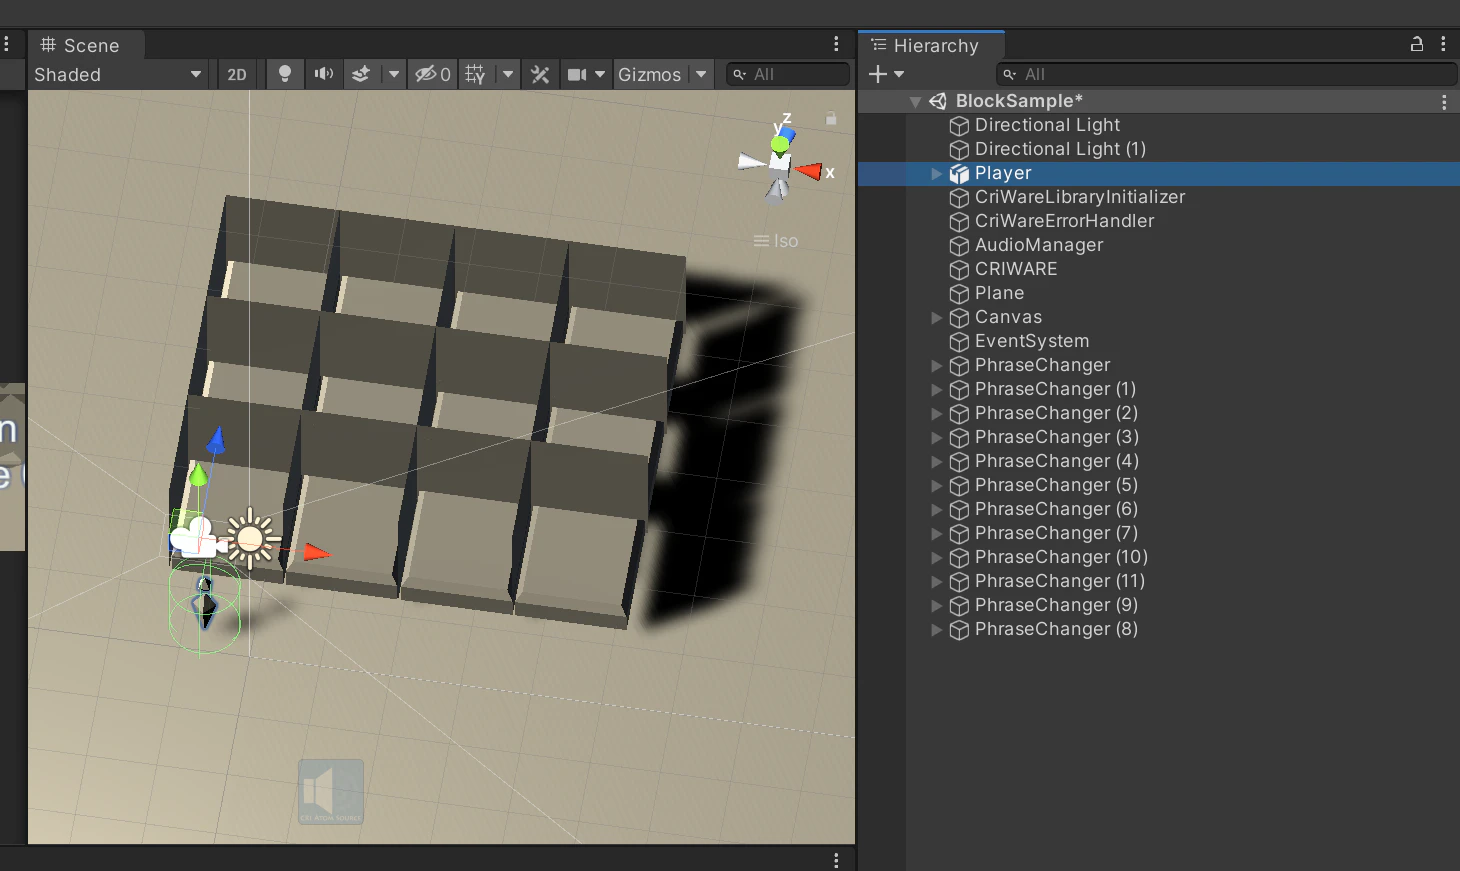Screen dimensions: 1460x871
Task: Open Gizmos dropdown arrow
Action: pos(701,74)
